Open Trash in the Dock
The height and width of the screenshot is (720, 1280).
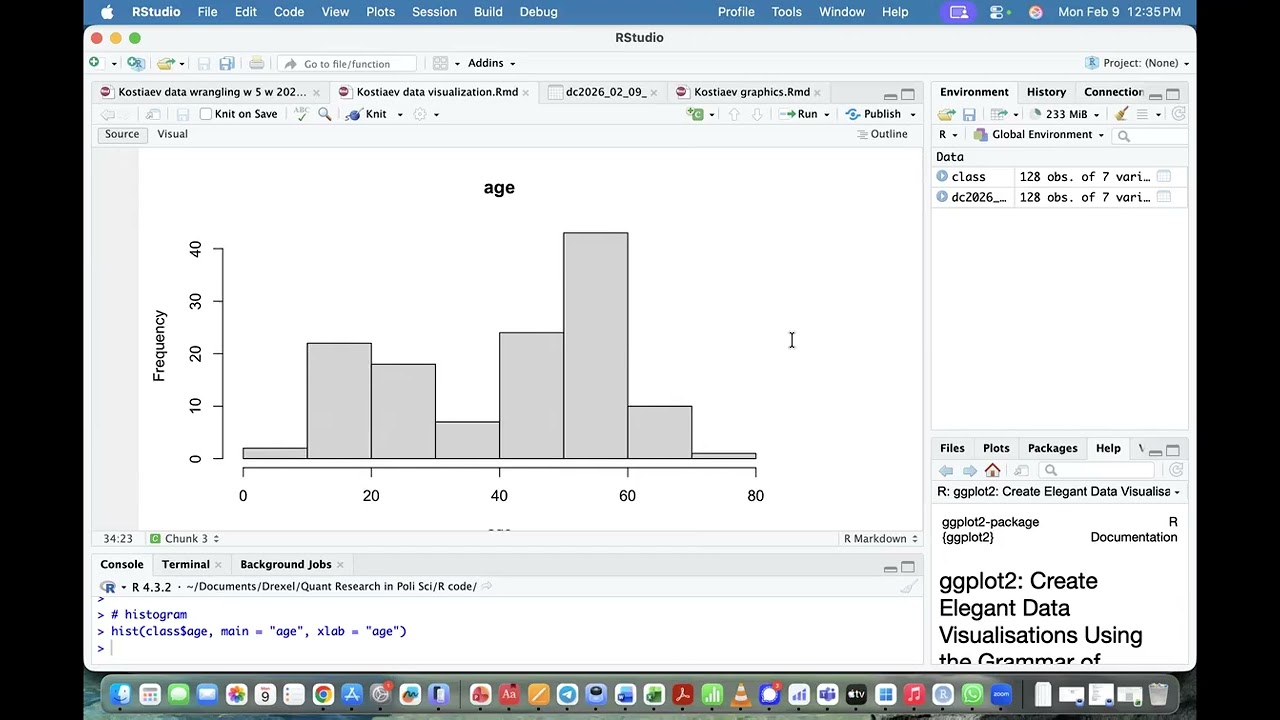point(1157,694)
